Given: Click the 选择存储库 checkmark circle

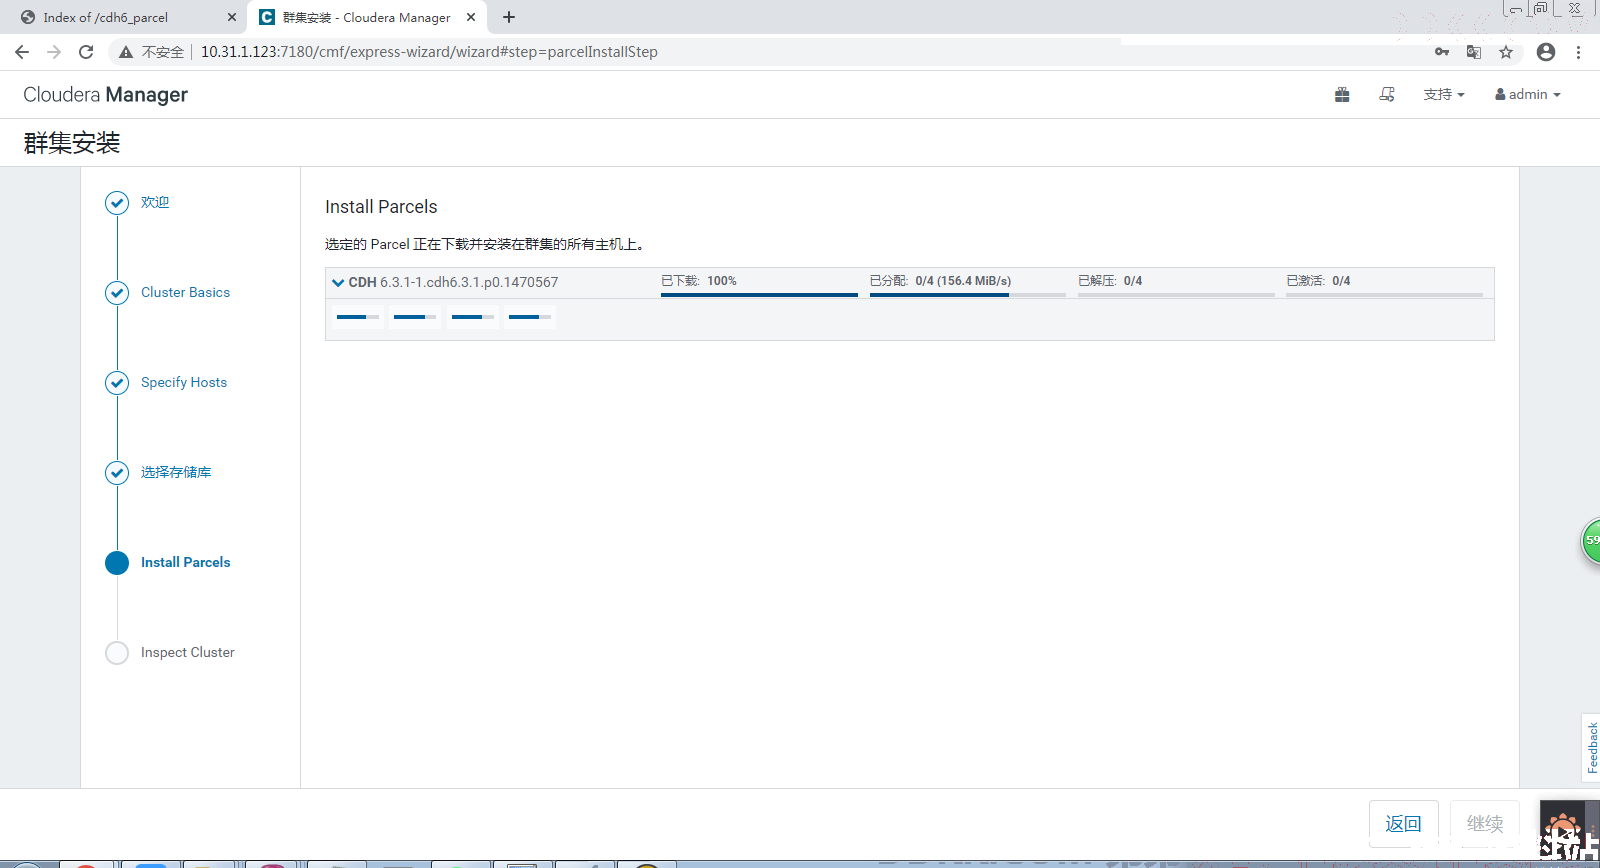Looking at the screenshot, I should 117,473.
